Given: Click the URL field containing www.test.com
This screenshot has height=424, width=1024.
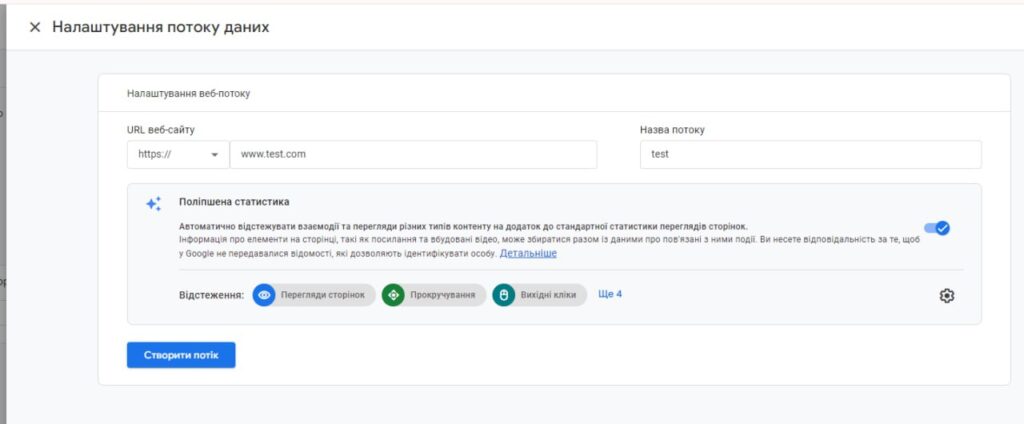Looking at the screenshot, I should pyautogui.click(x=412, y=155).
